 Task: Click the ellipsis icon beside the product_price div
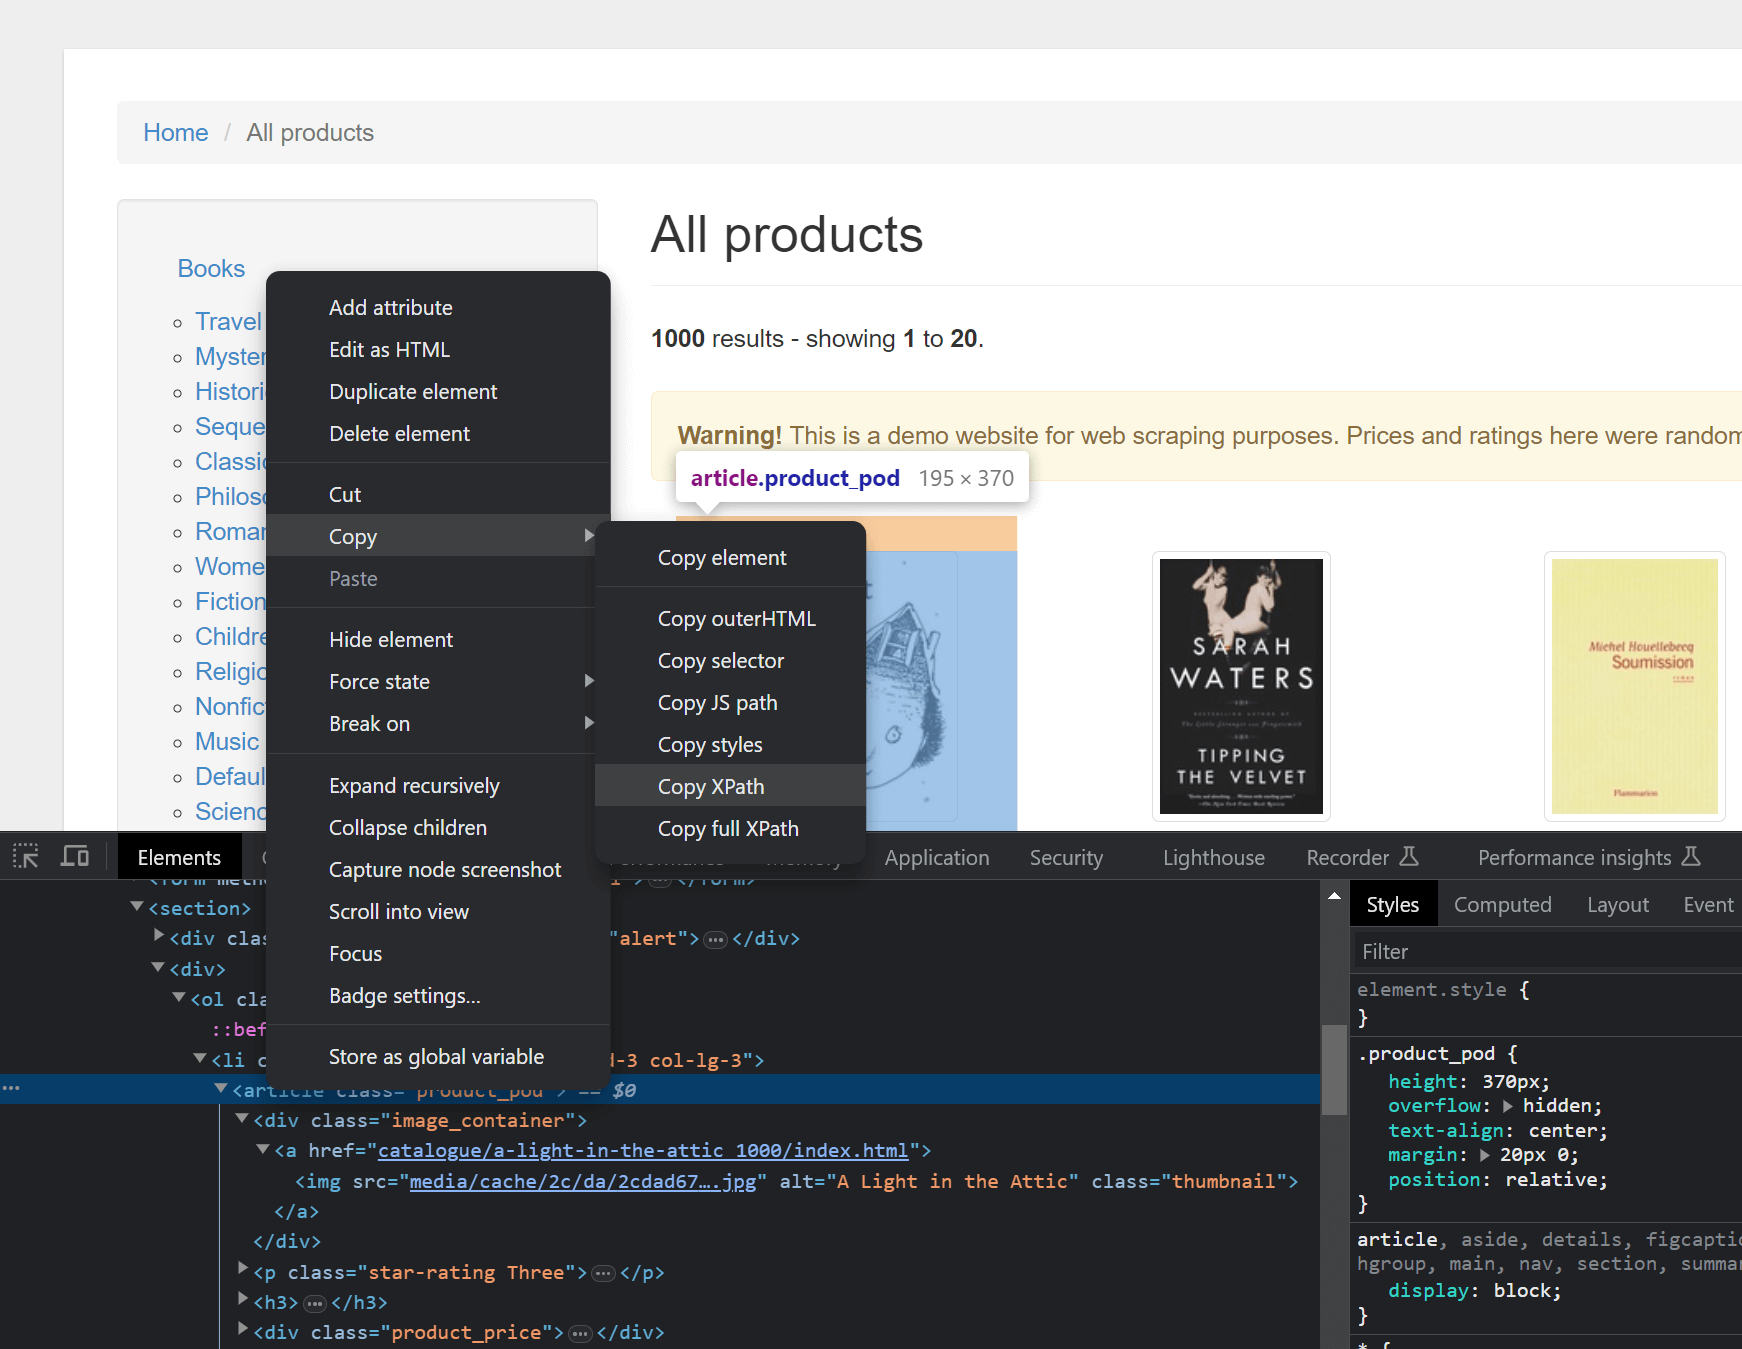[x=579, y=1332]
